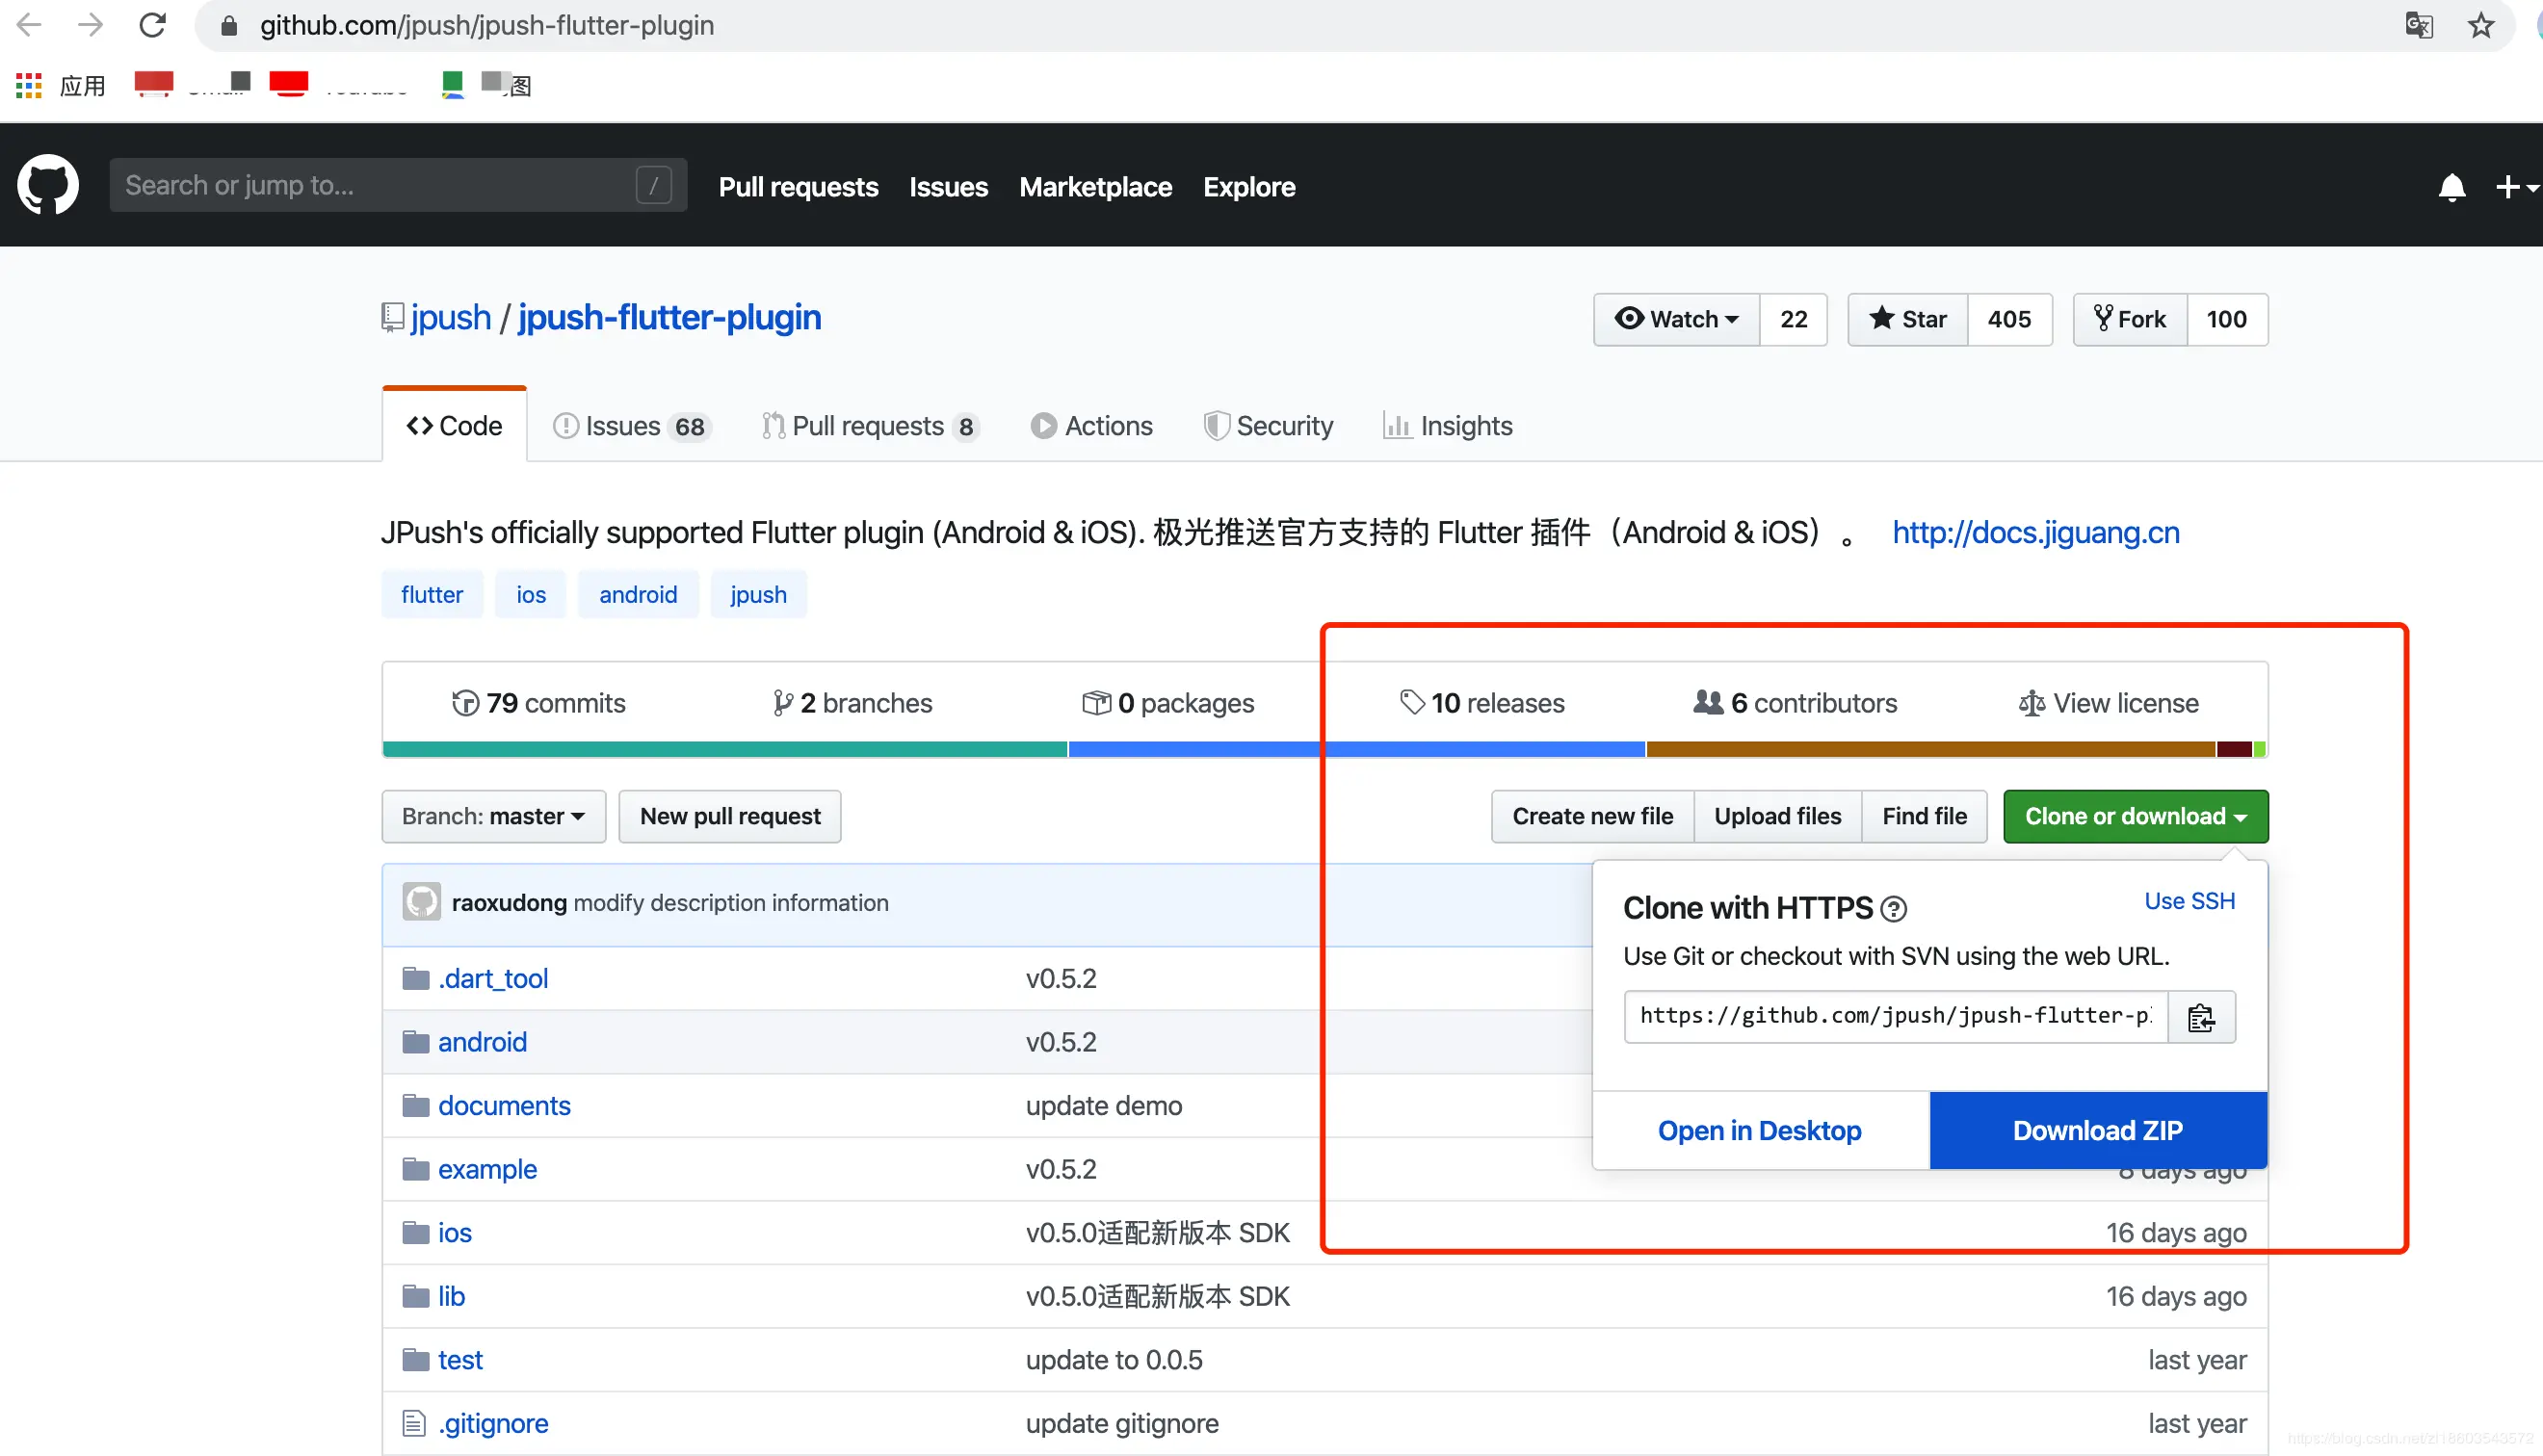Expand the Branch master dropdown

[489, 816]
